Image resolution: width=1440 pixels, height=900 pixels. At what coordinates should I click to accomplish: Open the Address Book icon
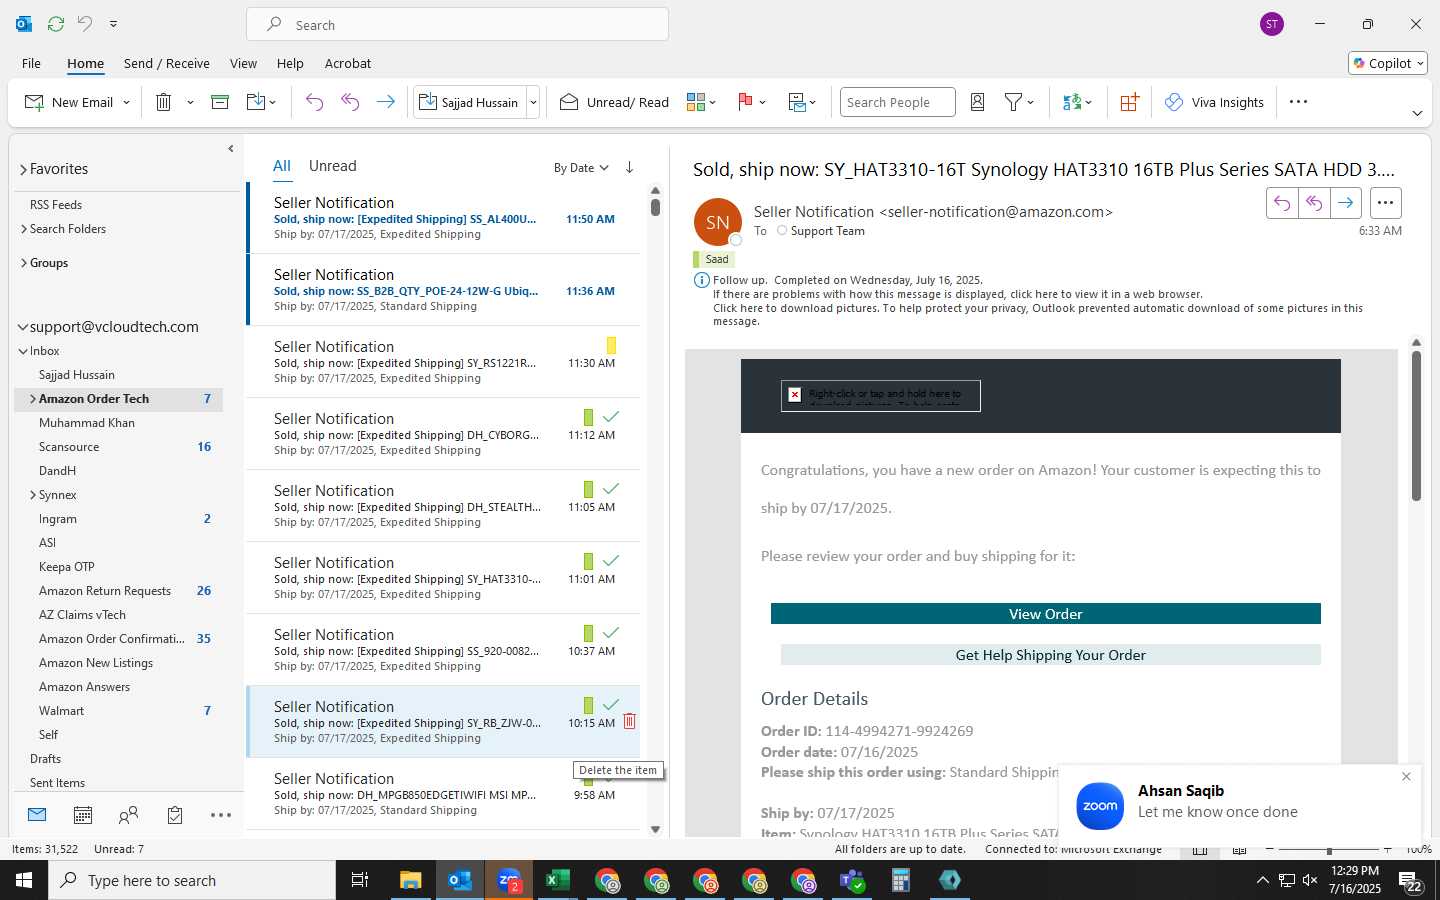click(x=978, y=102)
